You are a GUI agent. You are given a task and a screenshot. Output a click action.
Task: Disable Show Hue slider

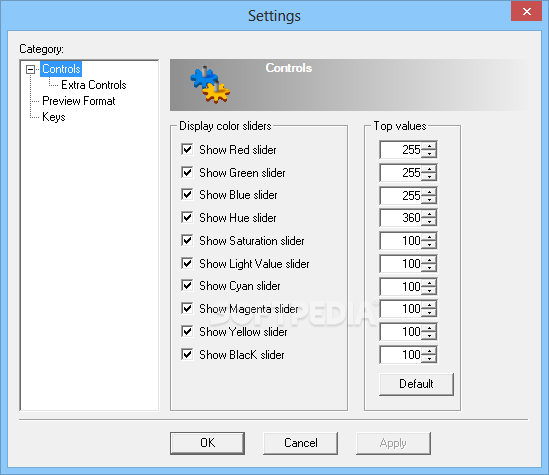[x=187, y=218]
